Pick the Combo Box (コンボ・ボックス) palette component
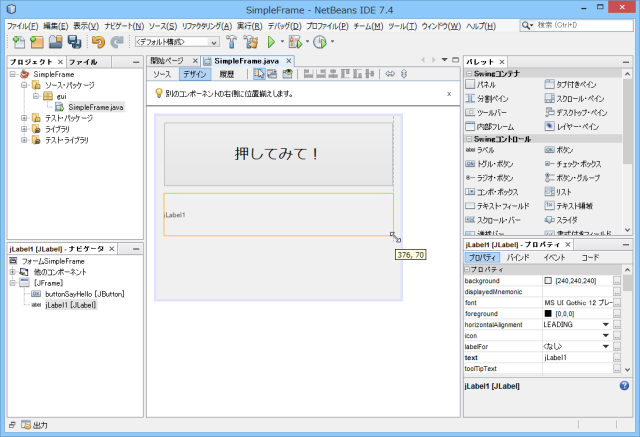The width and height of the screenshot is (640, 437). [x=492, y=192]
